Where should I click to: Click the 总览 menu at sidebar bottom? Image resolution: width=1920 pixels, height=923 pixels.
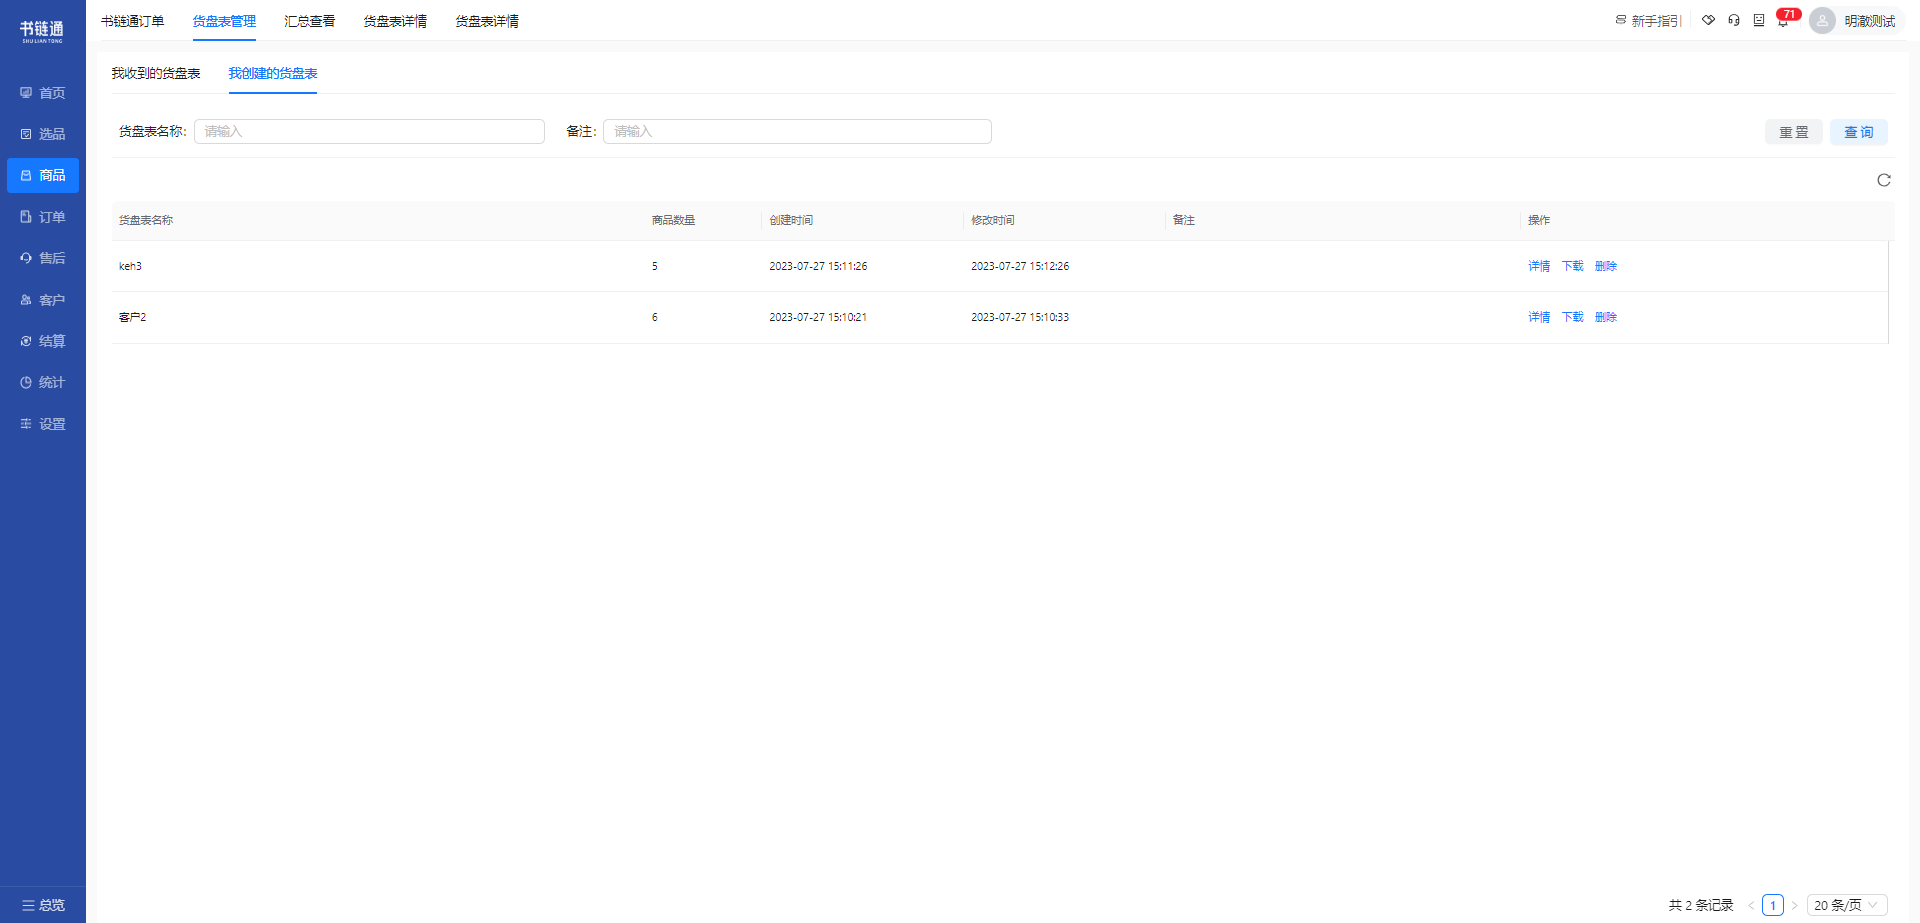click(x=43, y=905)
